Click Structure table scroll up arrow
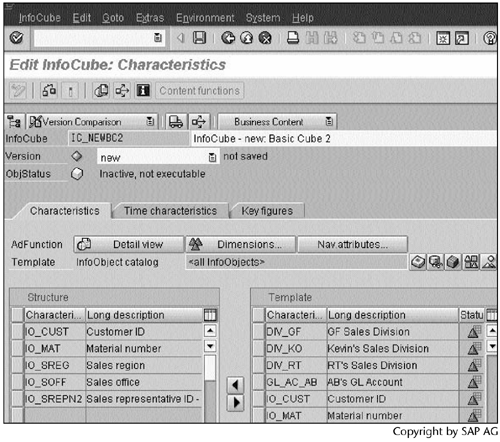Screen dimensions: 500x442 pyautogui.click(x=210, y=331)
